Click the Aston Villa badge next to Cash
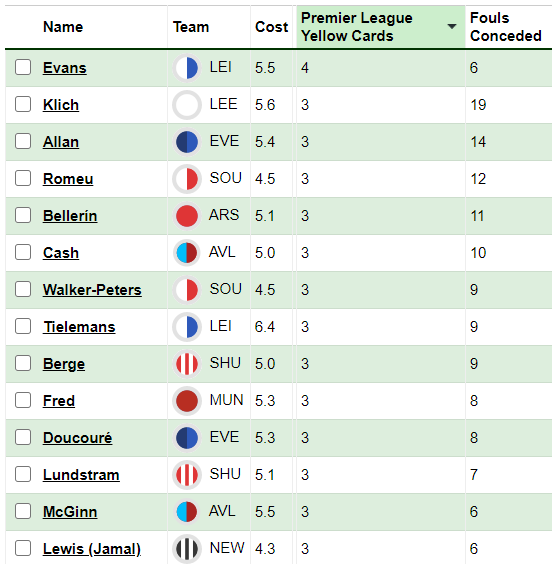Viewport: 556px width, 564px height. (x=187, y=253)
